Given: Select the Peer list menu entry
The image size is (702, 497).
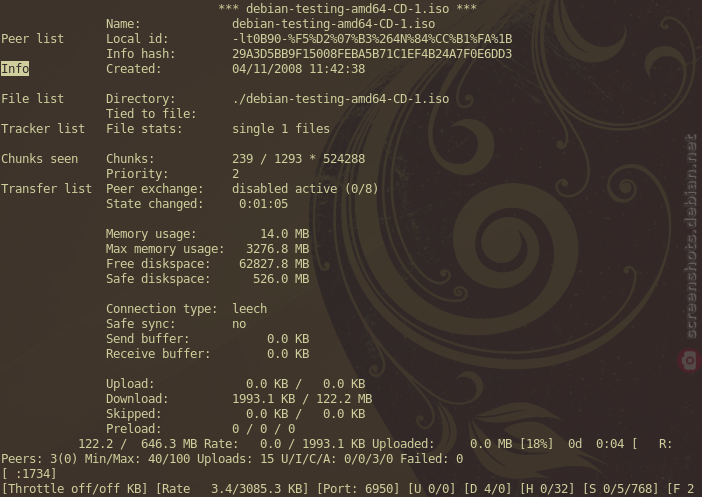Looking at the screenshot, I should point(32,39).
